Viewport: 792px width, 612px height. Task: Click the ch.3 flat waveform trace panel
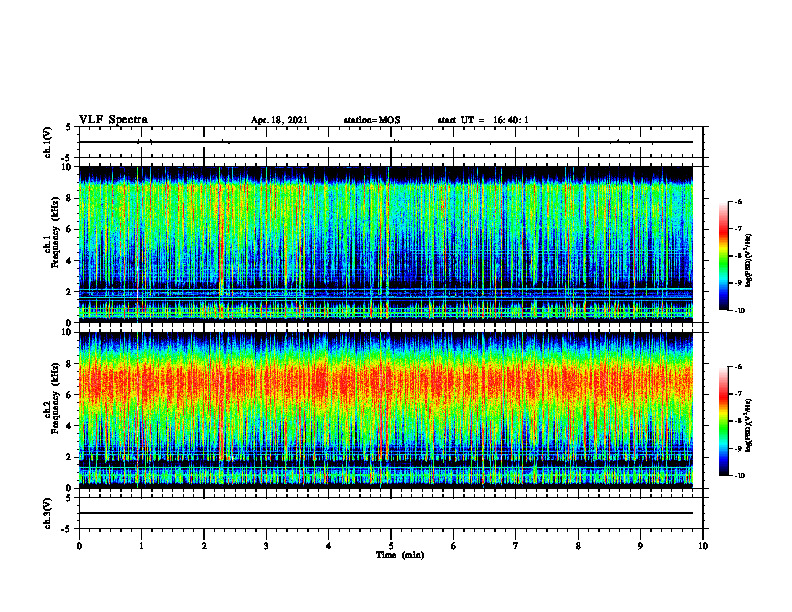[391, 513]
